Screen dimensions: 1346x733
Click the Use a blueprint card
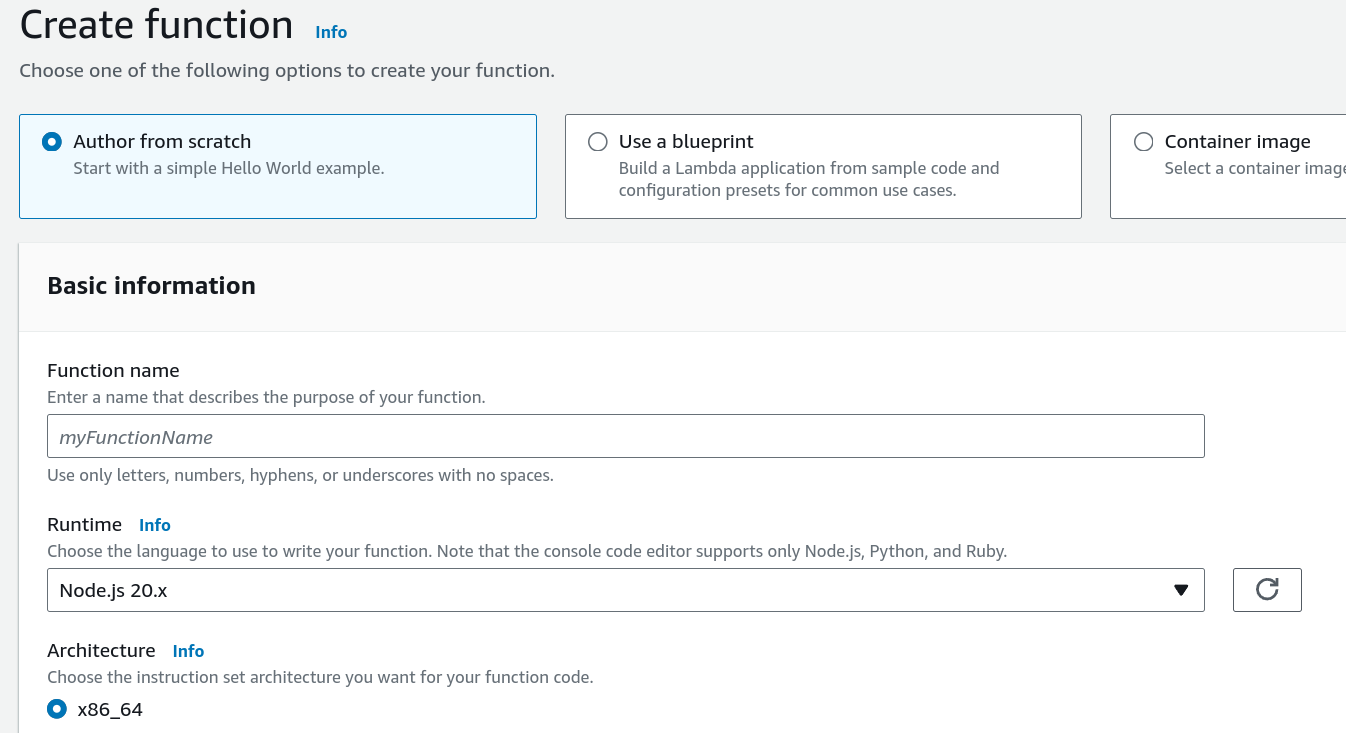coord(823,166)
